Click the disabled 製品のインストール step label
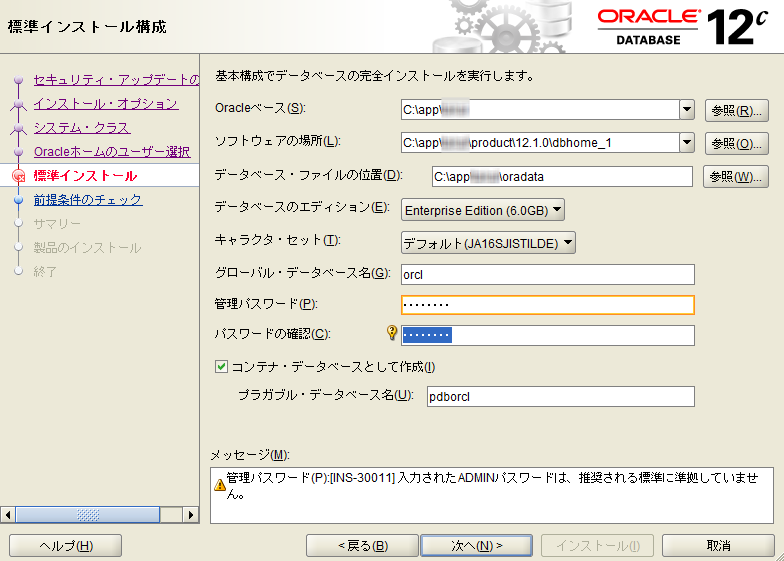The width and height of the screenshot is (784, 561). pos(88,248)
